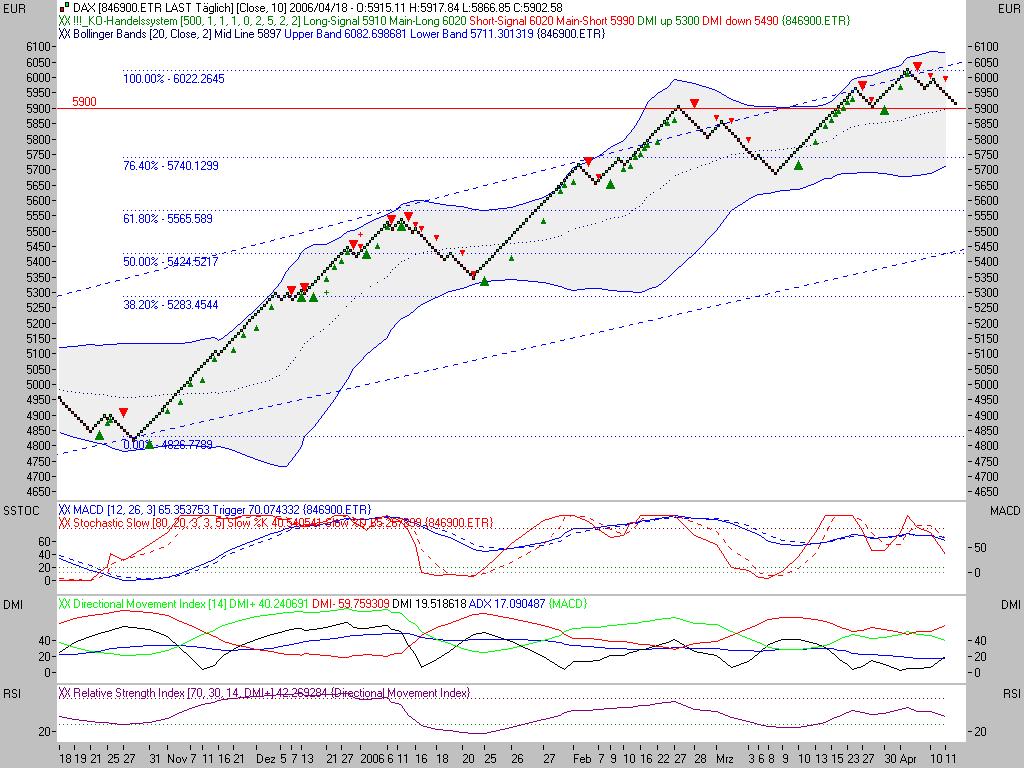Click the small chart icon before DAX title

(64, 7)
